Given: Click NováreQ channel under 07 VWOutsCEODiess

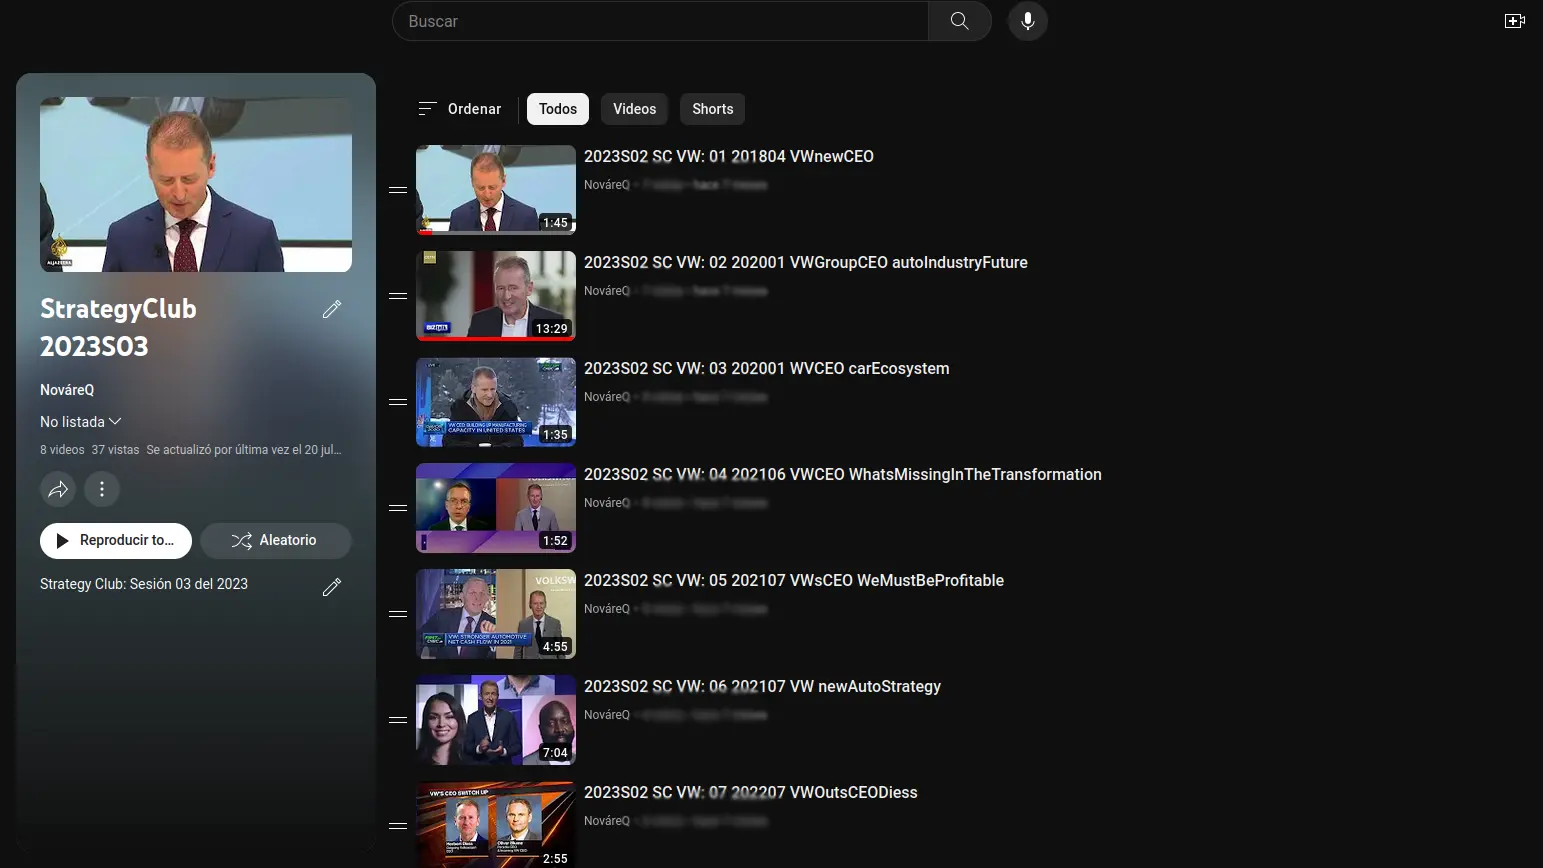Looking at the screenshot, I should [x=607, y=821].
